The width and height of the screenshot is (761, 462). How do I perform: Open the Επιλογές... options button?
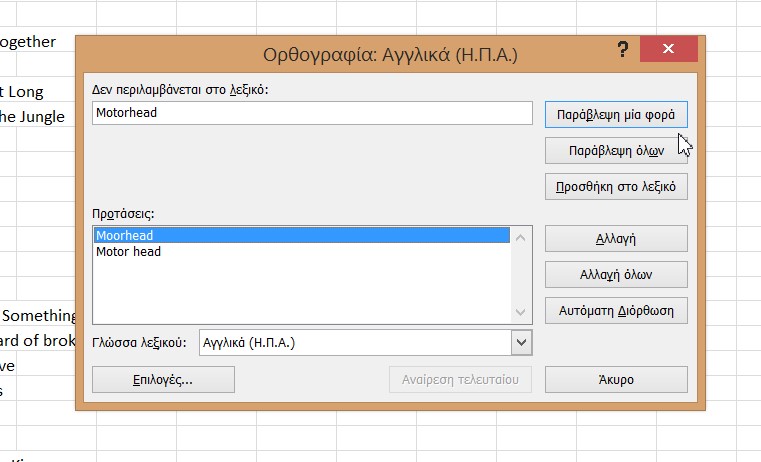(162, 380)
